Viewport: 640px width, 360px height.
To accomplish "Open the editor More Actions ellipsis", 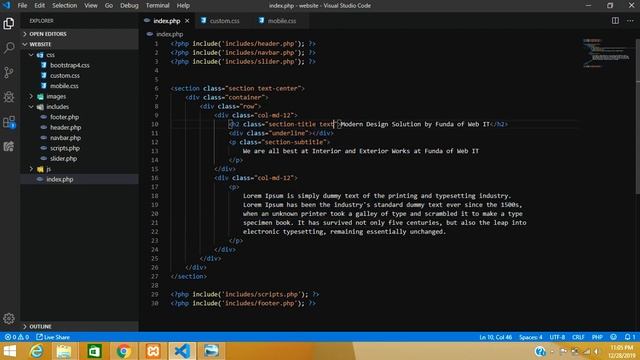I will pyautogui.click(x=630, y=20).
